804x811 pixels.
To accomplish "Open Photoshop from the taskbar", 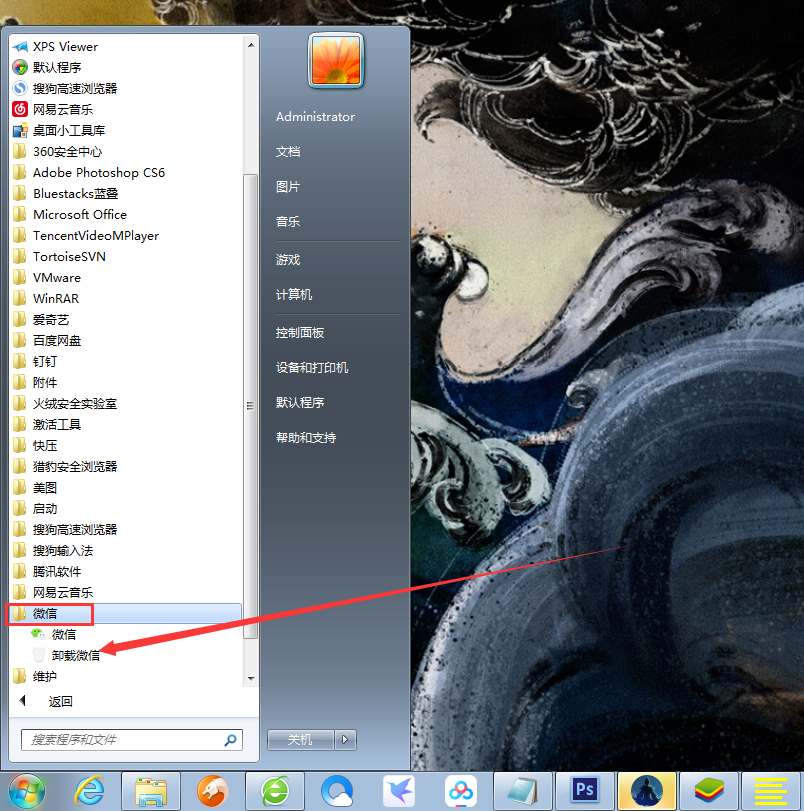I will coord(584,790).
